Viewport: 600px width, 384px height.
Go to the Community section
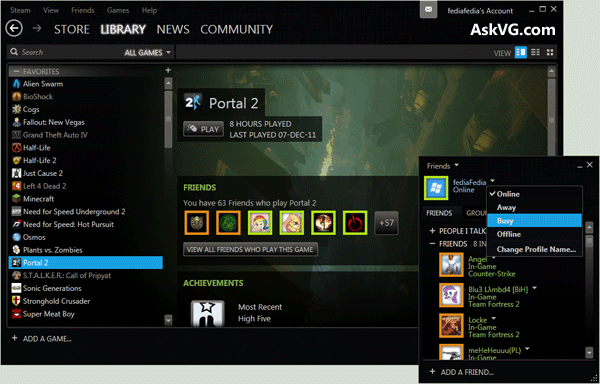point(236,29)
